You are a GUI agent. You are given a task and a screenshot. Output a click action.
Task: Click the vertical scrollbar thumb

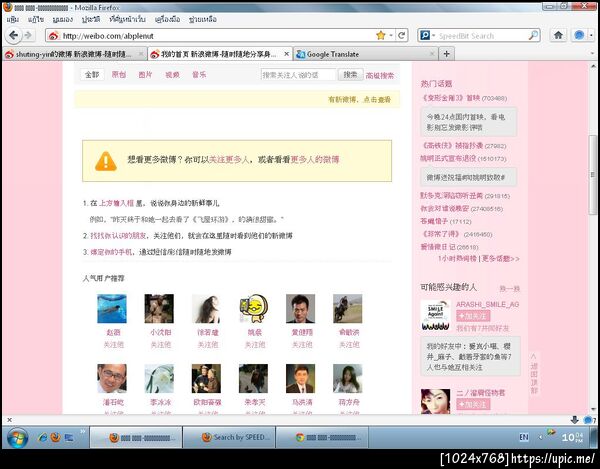click(x=593, y=174)
